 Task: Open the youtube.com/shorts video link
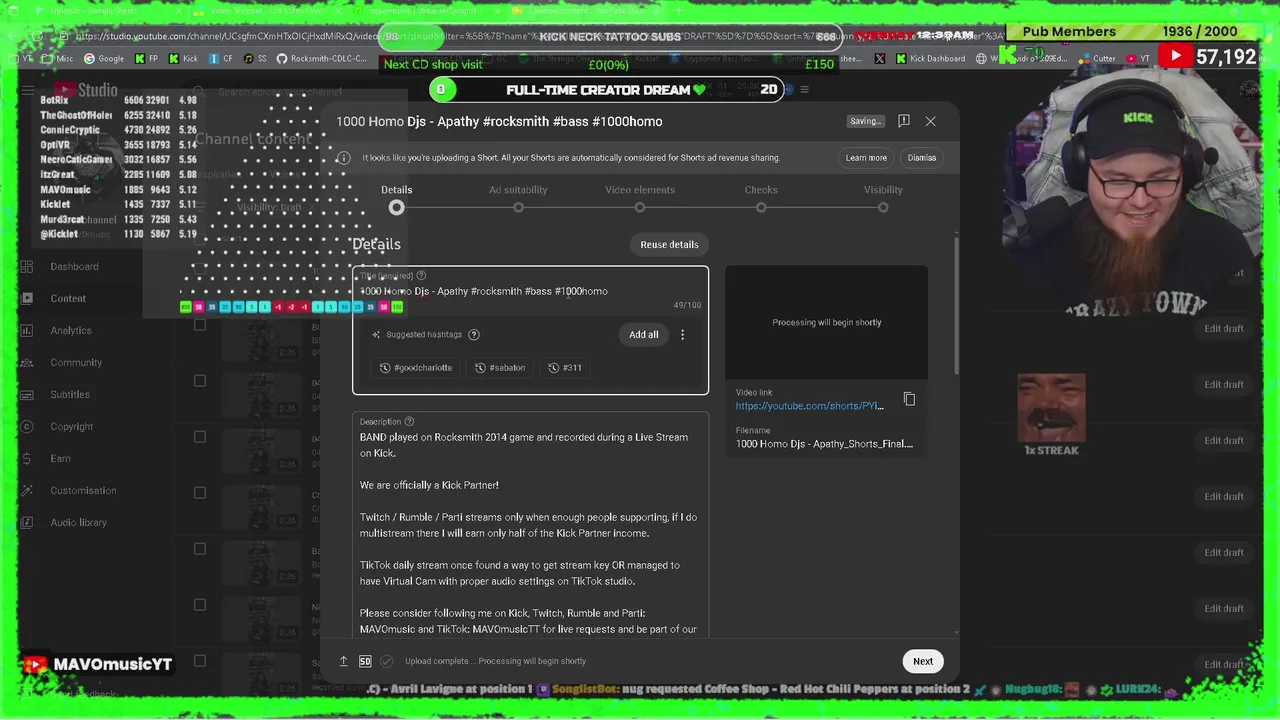810,406
